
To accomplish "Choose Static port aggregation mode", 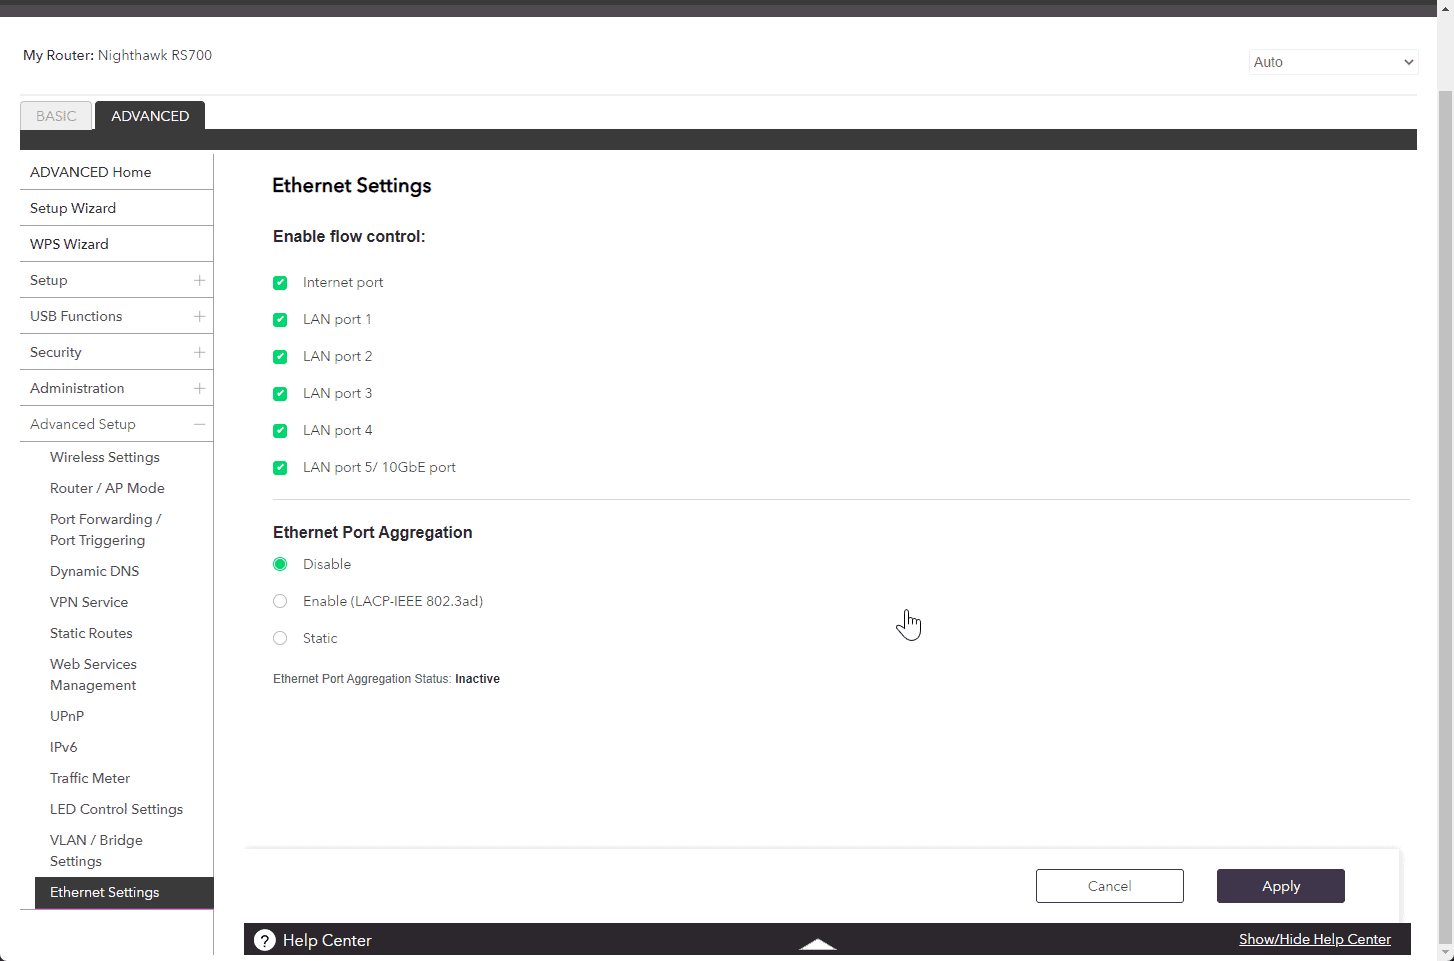I will [x=280, y=638].
